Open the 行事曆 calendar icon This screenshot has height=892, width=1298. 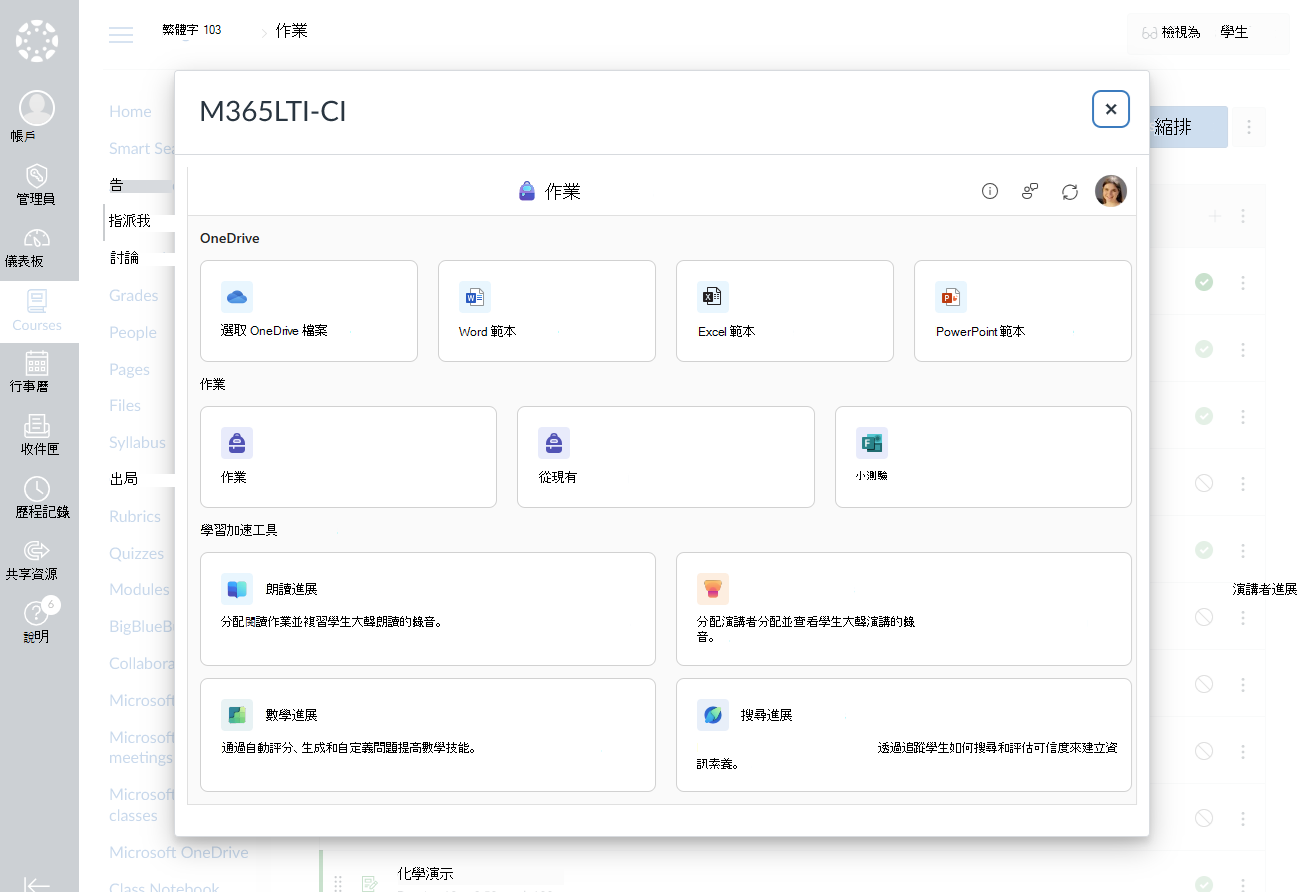pos(37,362)
